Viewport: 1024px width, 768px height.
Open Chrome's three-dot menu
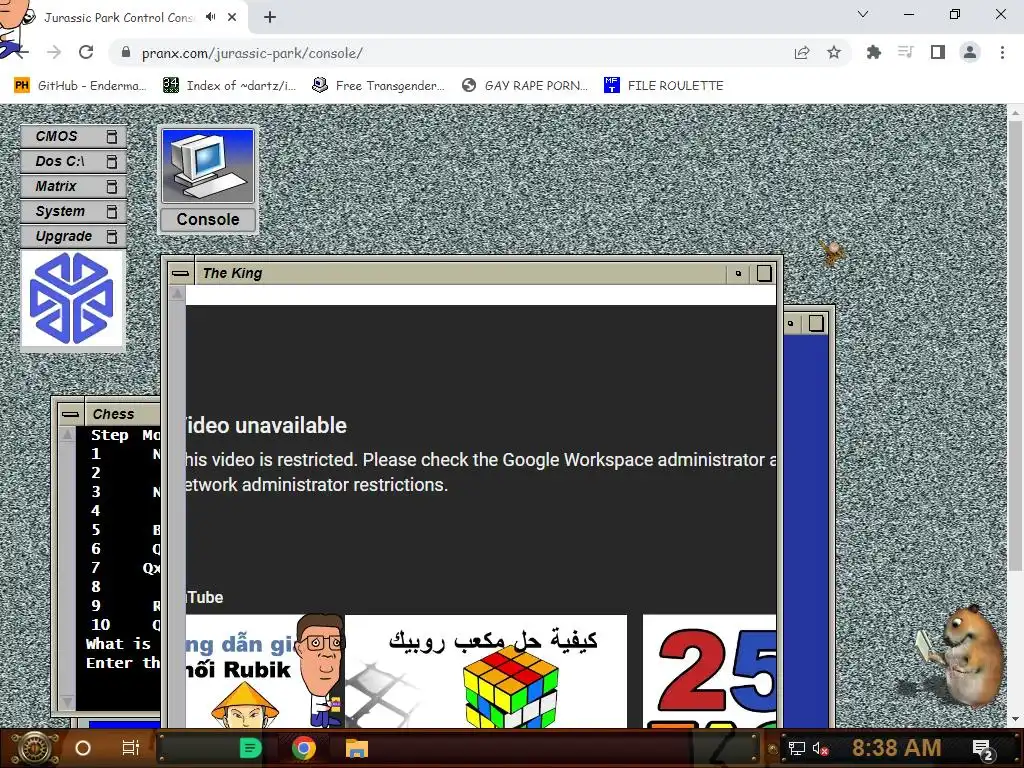click(x=1002, y=53)
